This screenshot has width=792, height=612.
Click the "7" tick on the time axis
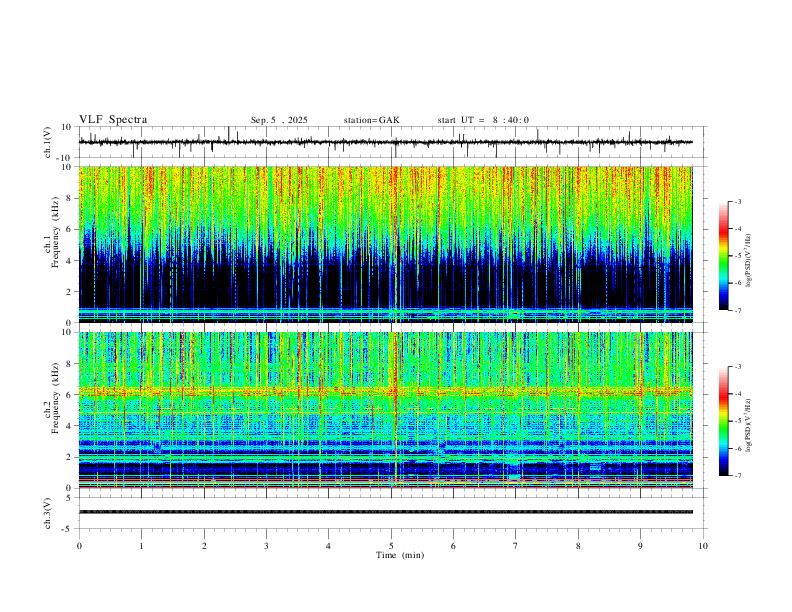(516, 546)
